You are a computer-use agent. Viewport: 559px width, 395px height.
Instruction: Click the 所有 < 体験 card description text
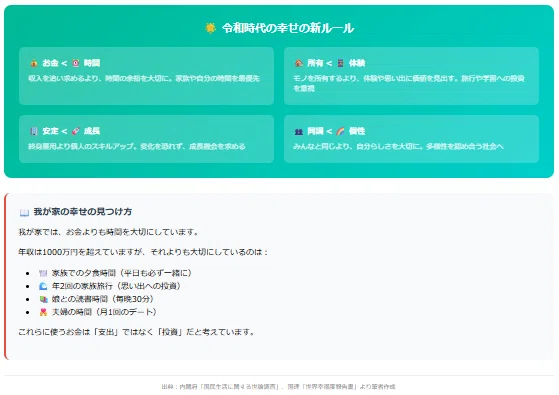coord(409,83)
